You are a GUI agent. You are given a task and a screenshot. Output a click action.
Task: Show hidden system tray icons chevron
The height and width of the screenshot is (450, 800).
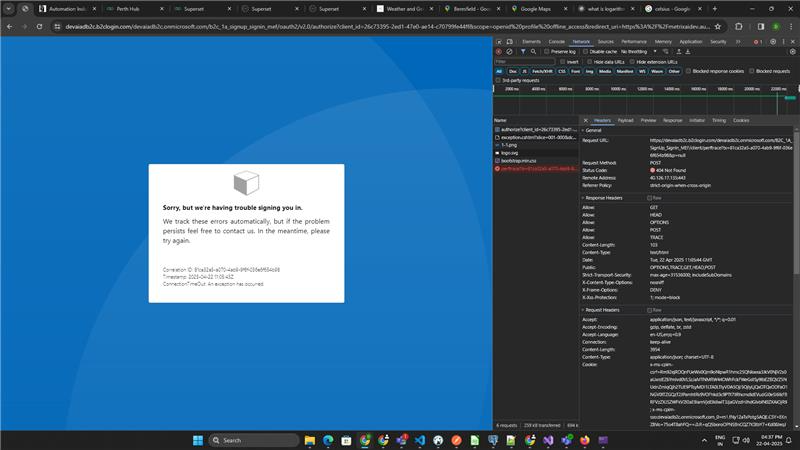click(704, 440)
